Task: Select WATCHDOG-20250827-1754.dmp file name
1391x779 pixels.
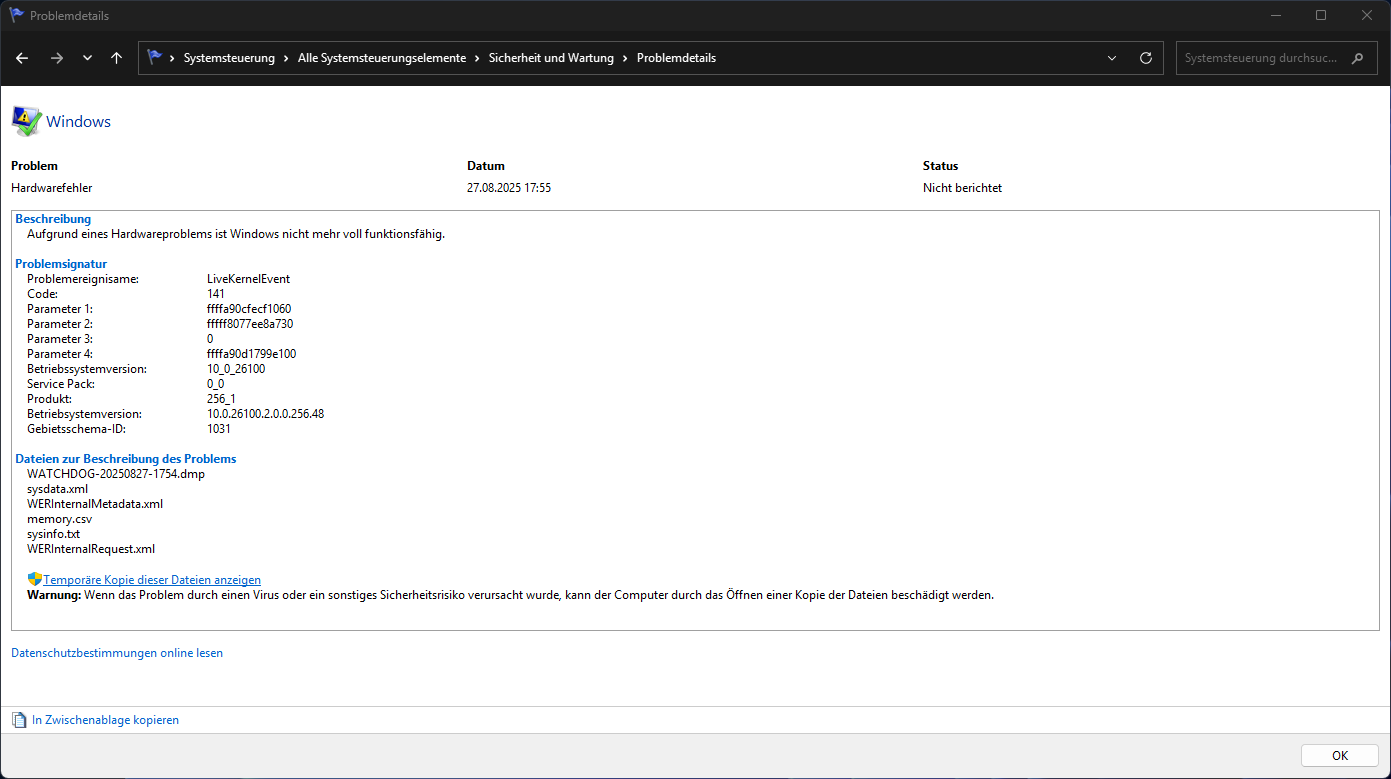Action: pyautogui.click(x=116, y=474)
